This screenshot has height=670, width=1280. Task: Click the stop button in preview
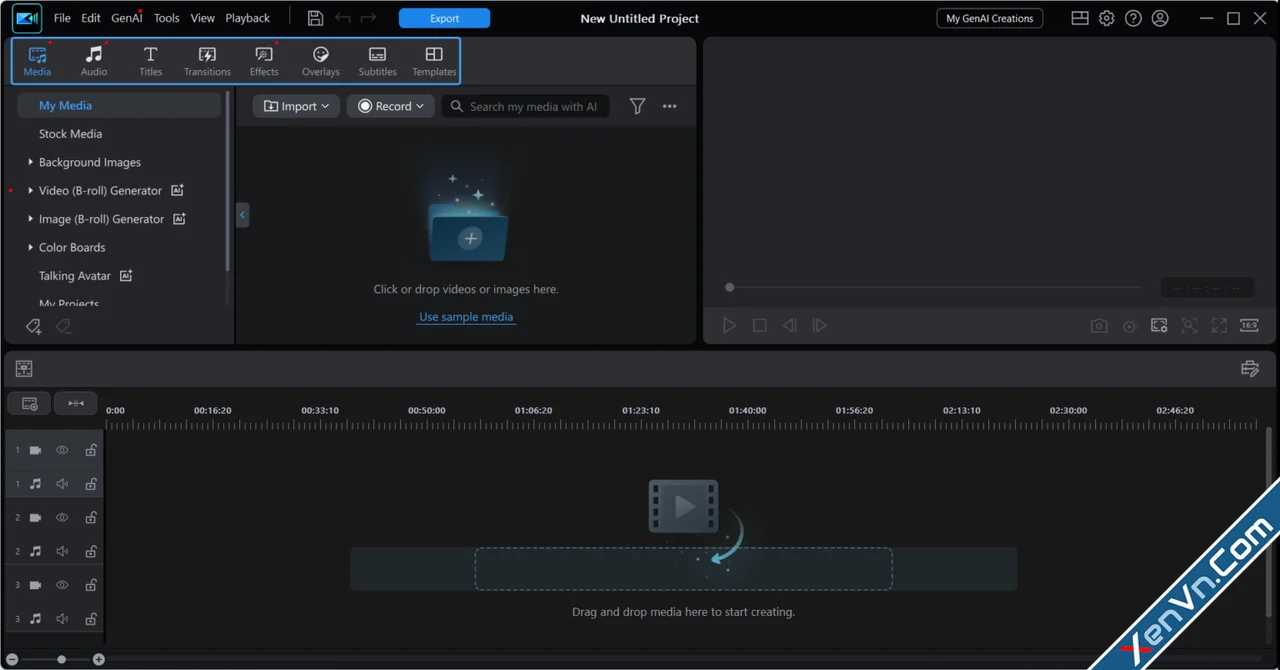tap(760, 325)
